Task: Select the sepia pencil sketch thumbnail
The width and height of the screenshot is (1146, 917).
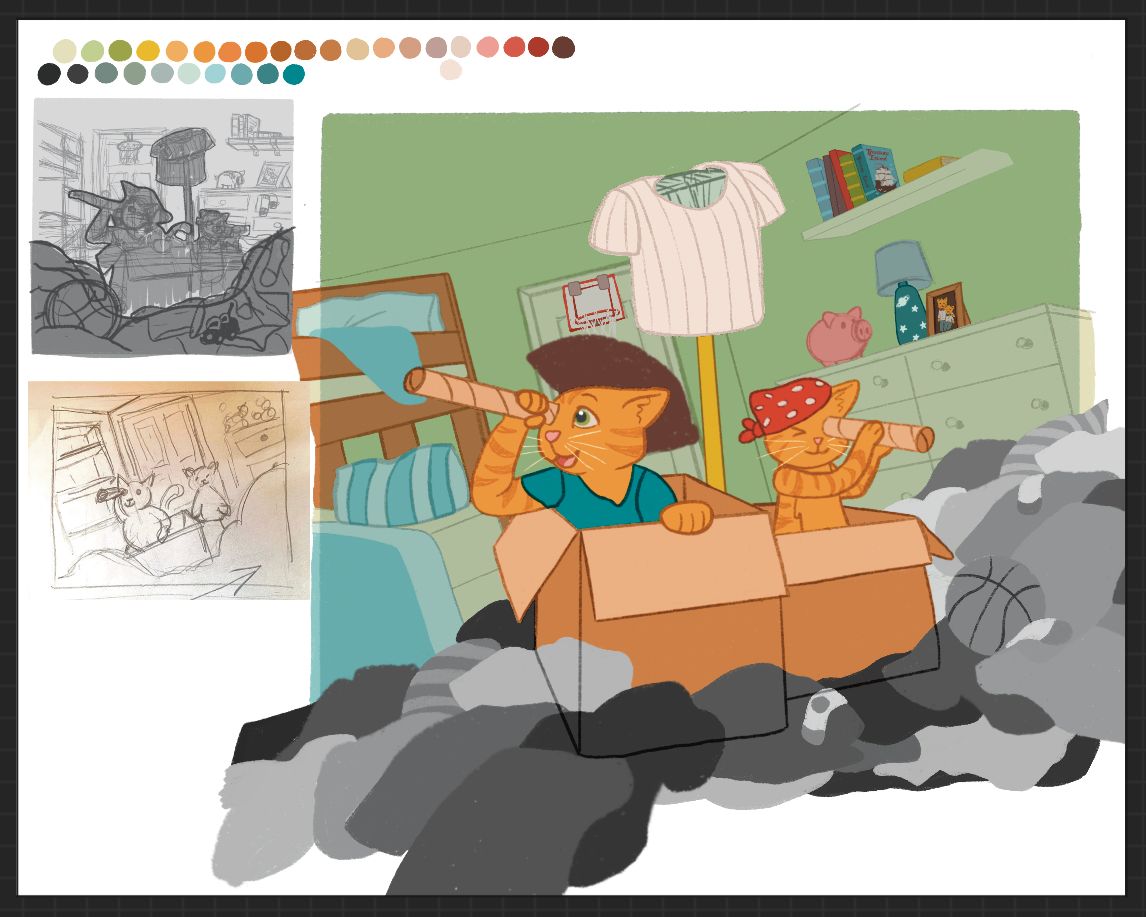Action: coord(168,490)
